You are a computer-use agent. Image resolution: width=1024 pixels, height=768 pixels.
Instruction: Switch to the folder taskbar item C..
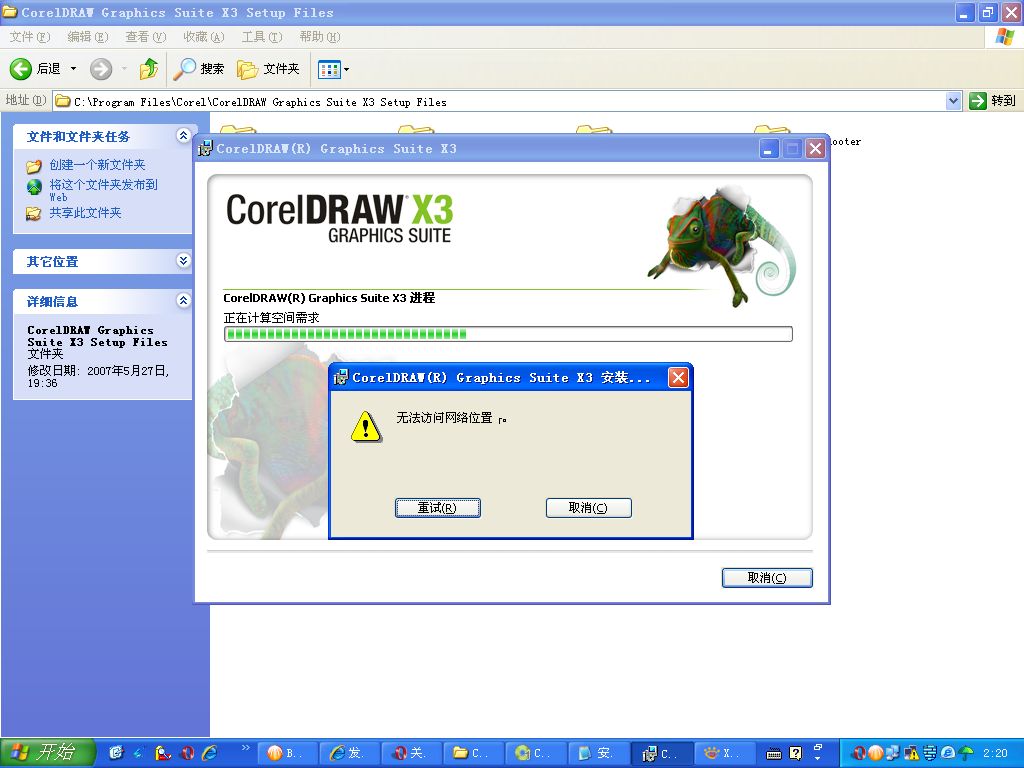click(x=475, y=753)
